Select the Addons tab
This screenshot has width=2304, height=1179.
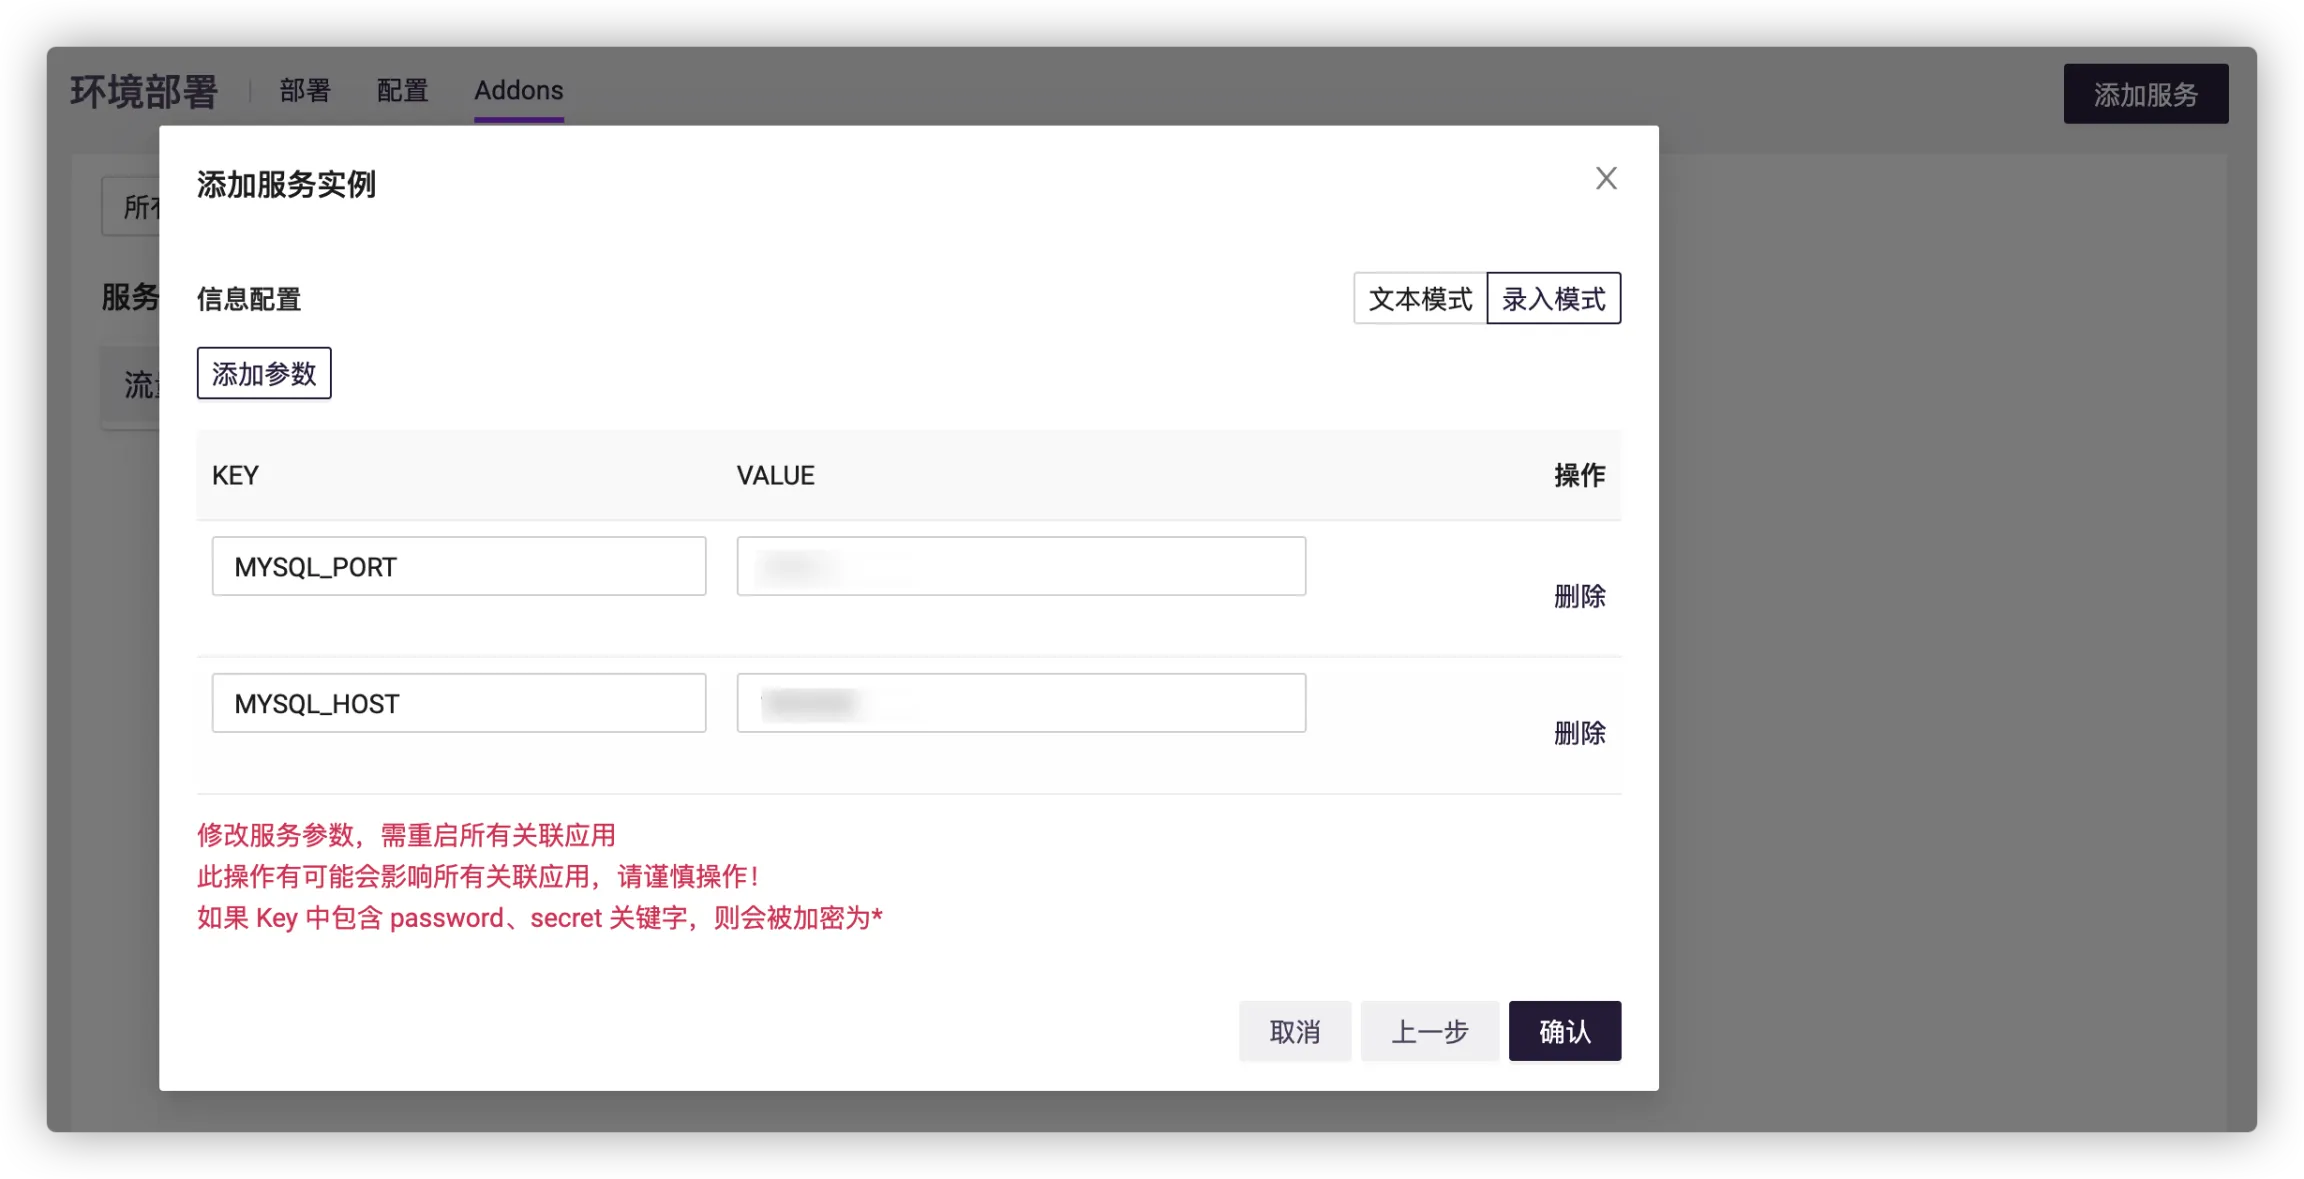pos(518,91)
